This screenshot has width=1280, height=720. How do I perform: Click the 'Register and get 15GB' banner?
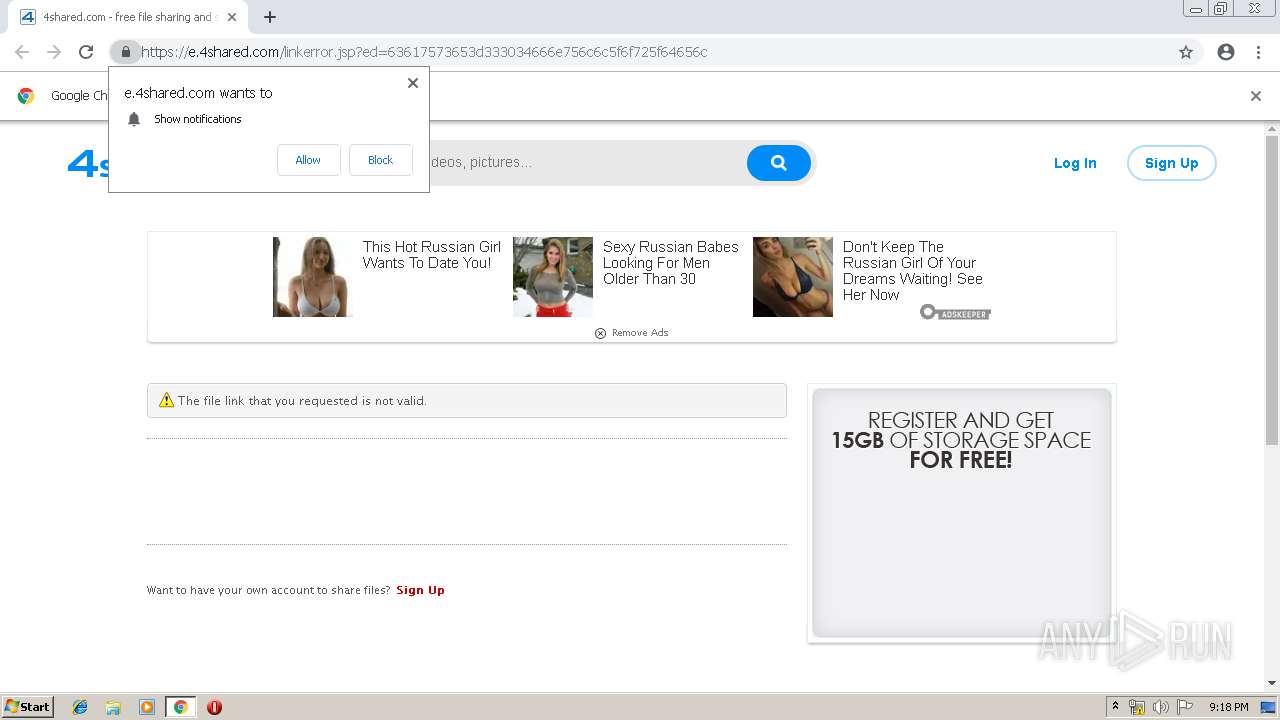961,513
